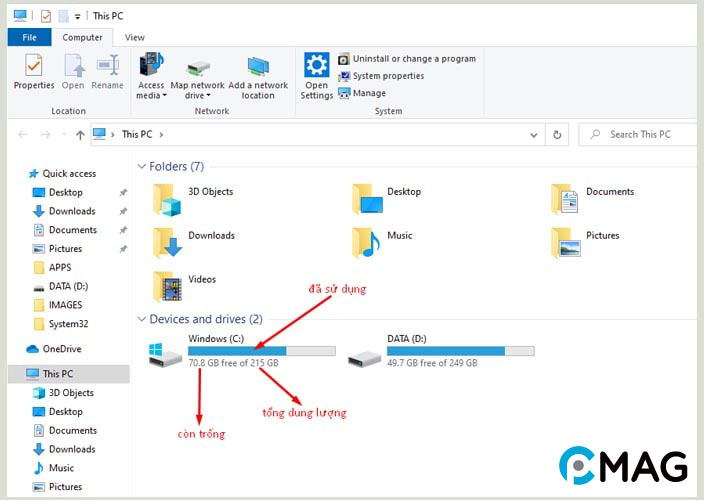The width and height of the screenshot is (704, 500).
Task: Click the Search This PC field
Action: click(638, 134)
